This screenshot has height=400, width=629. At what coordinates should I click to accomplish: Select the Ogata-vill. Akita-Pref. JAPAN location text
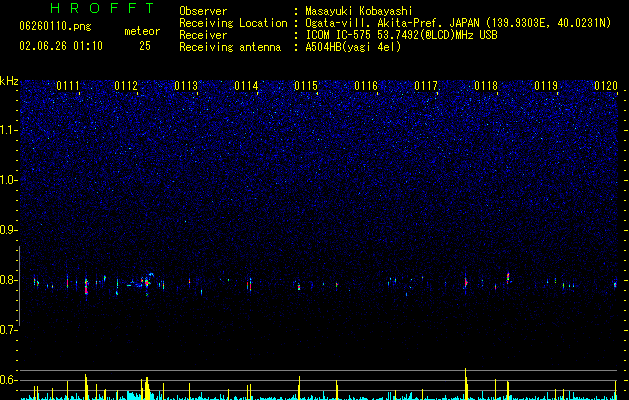(458, 23)
